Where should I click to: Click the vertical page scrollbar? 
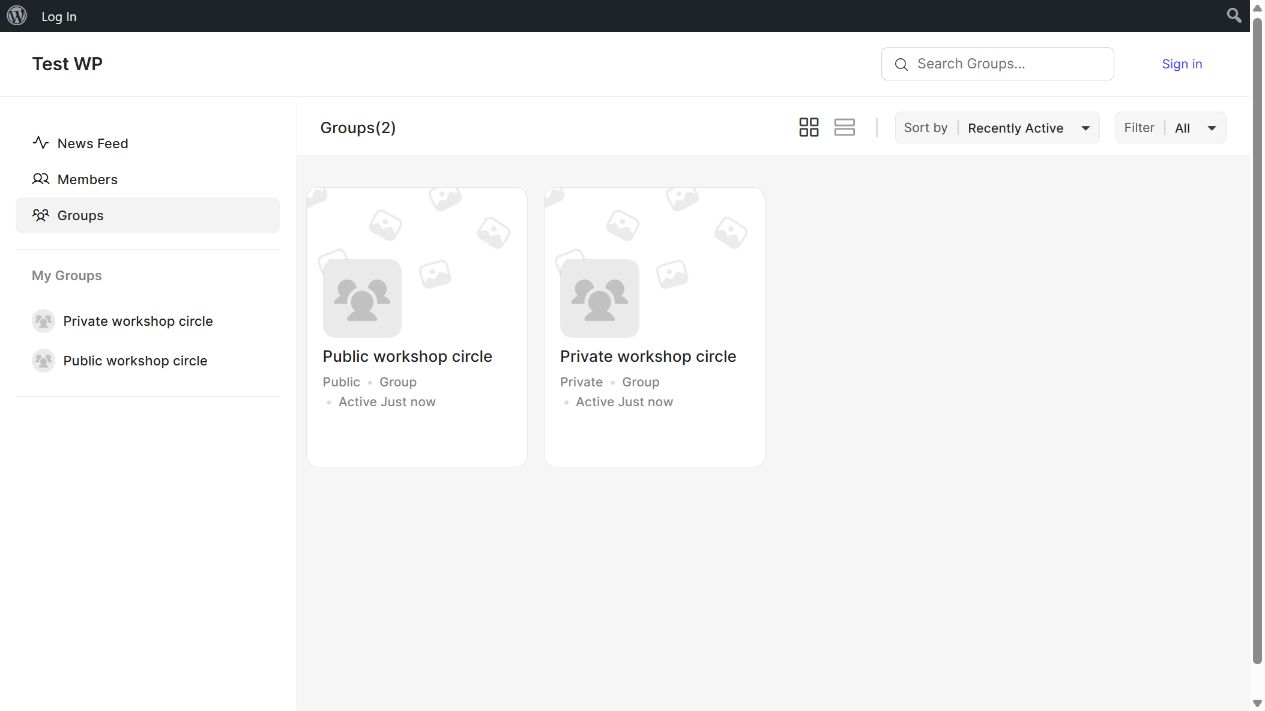coord(1257,340)
